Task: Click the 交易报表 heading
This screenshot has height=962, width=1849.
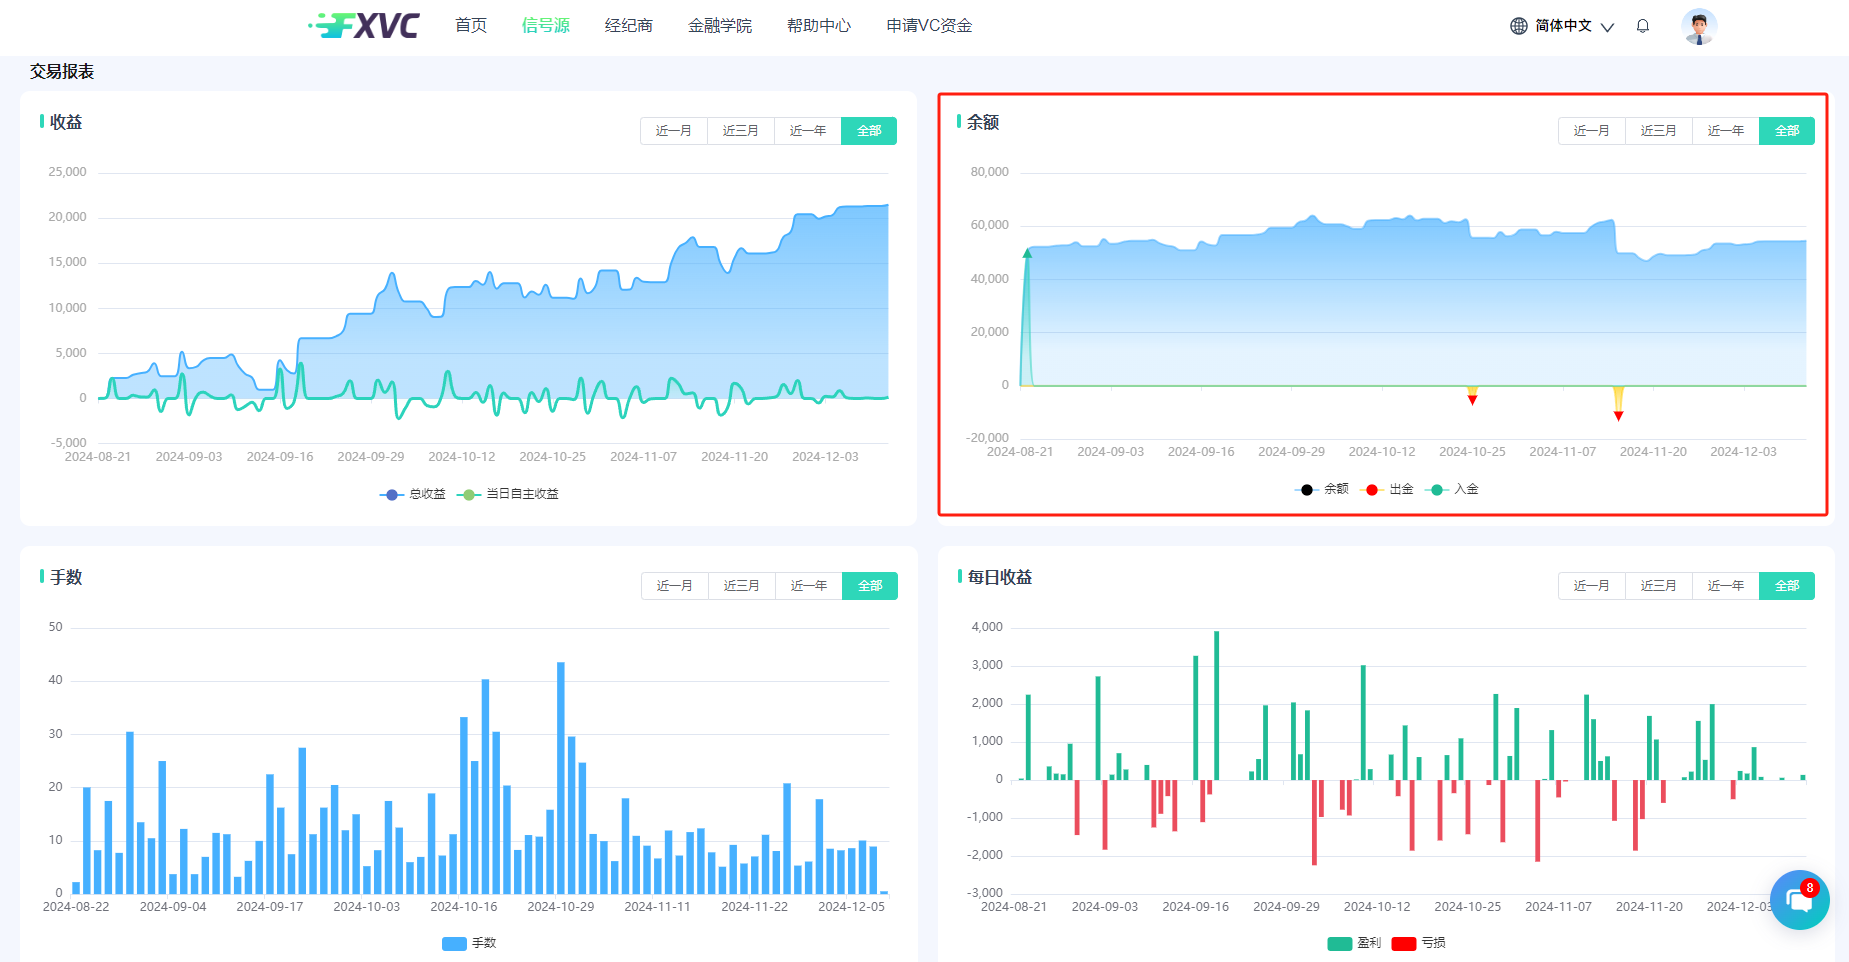Action: click(x=62, y=72)
